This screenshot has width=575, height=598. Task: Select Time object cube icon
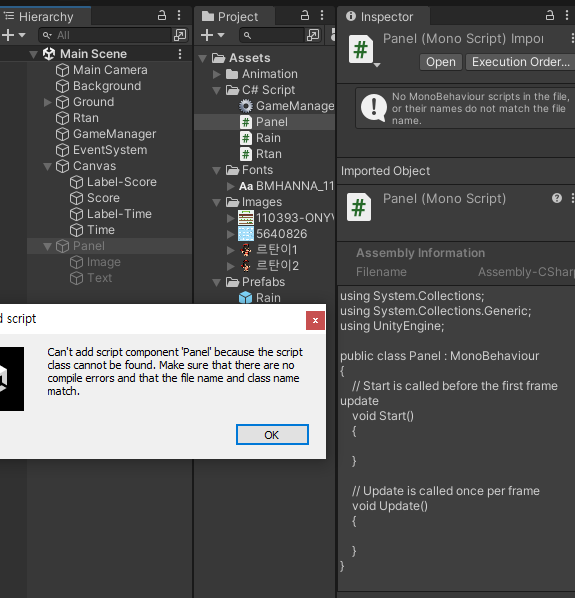click(x=76, y=230)
